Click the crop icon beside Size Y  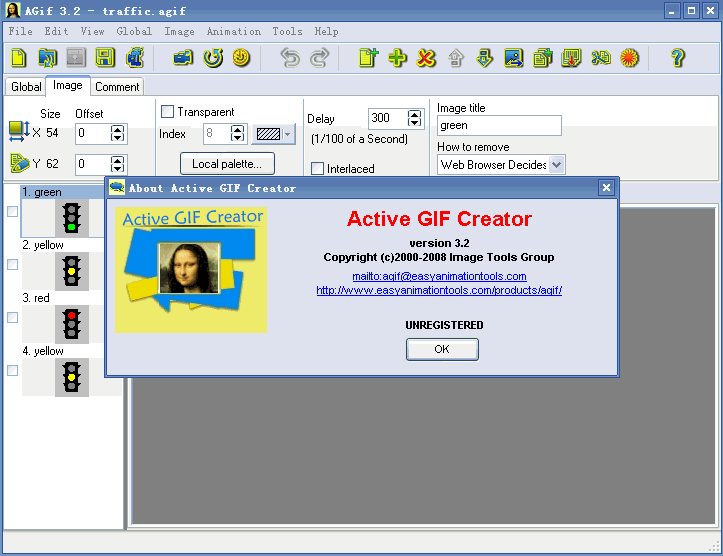[x=20, y=163]
